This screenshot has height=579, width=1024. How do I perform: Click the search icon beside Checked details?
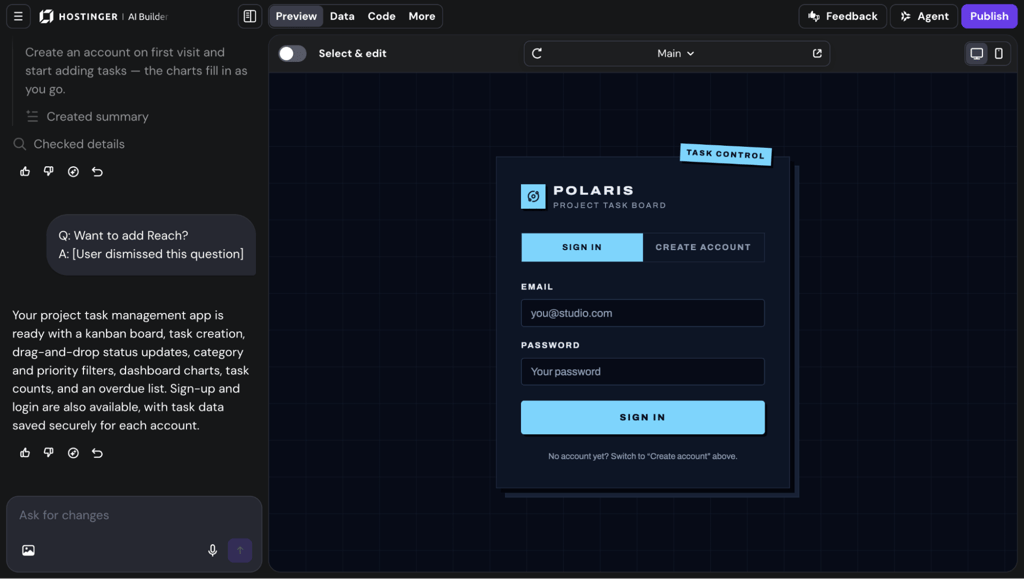pos(20,144)
